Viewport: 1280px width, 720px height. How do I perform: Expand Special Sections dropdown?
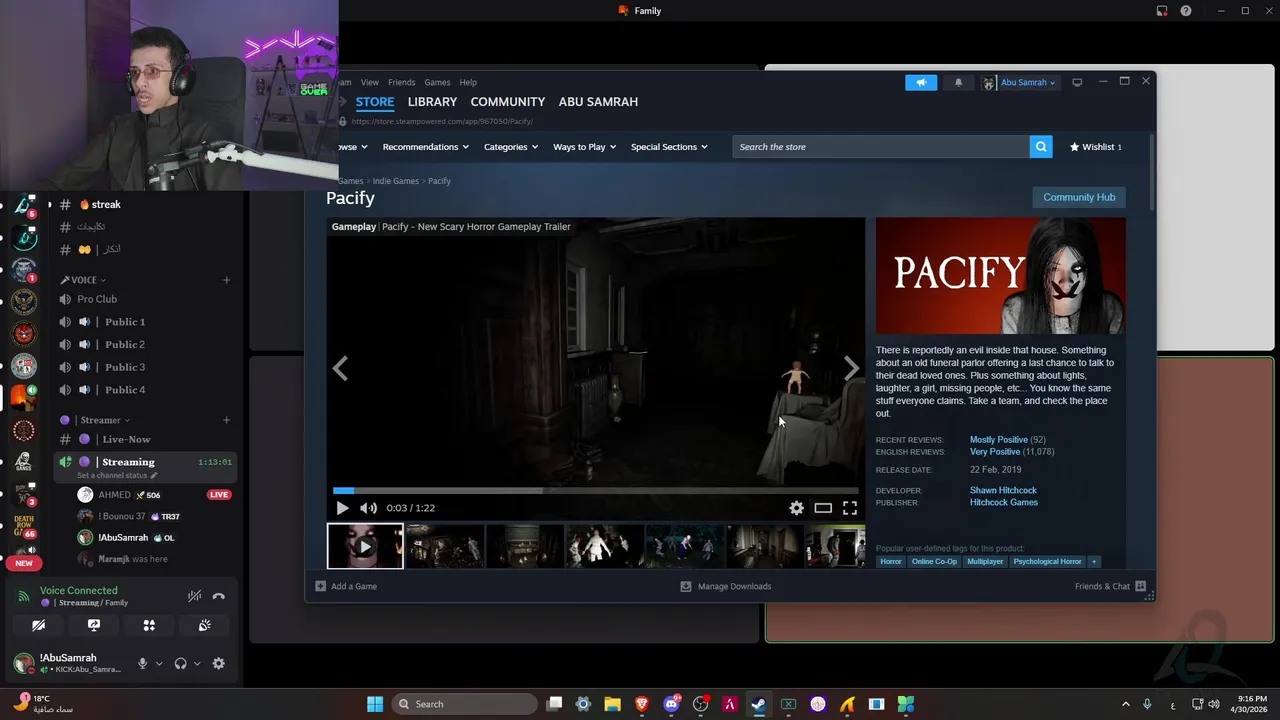pyautogui.click(x=669, y=147)
